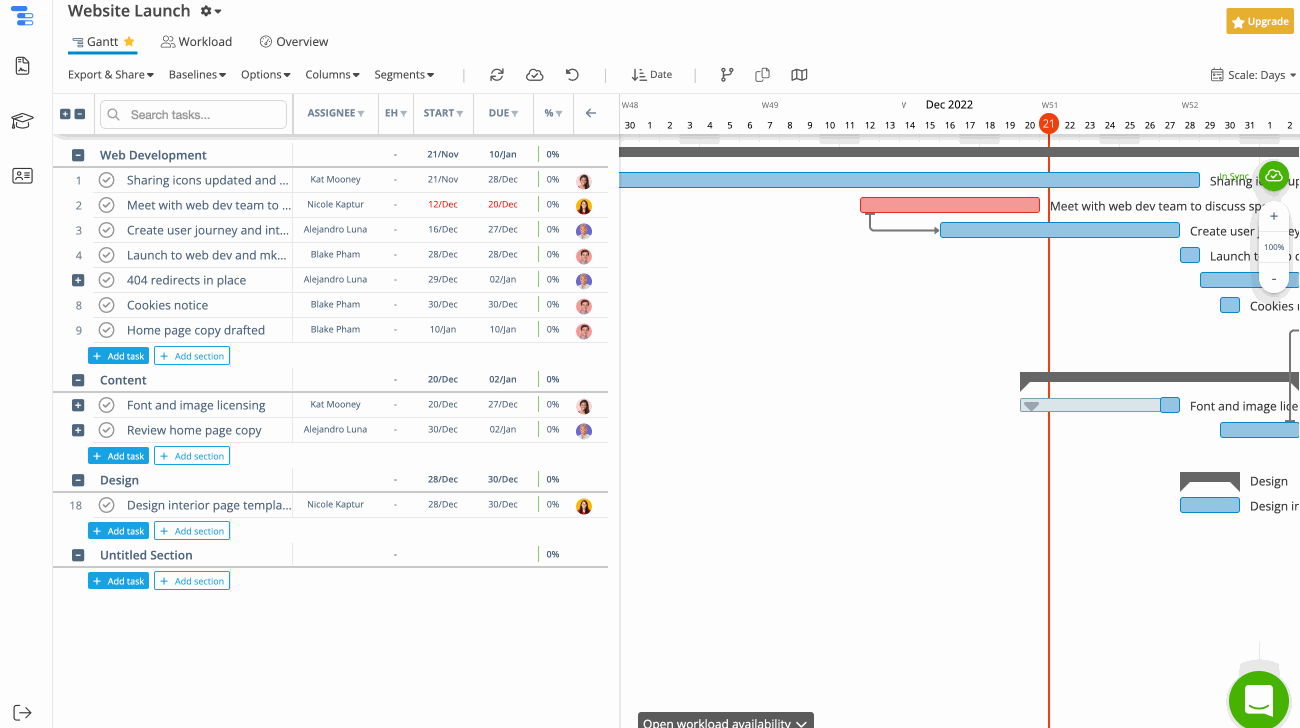Image resolution: width=1300 pixels, height=728 pixels.
Task: Select the sync/refresh icon in the toolbar
Action: pyautogui.click(x=497, y=74)
